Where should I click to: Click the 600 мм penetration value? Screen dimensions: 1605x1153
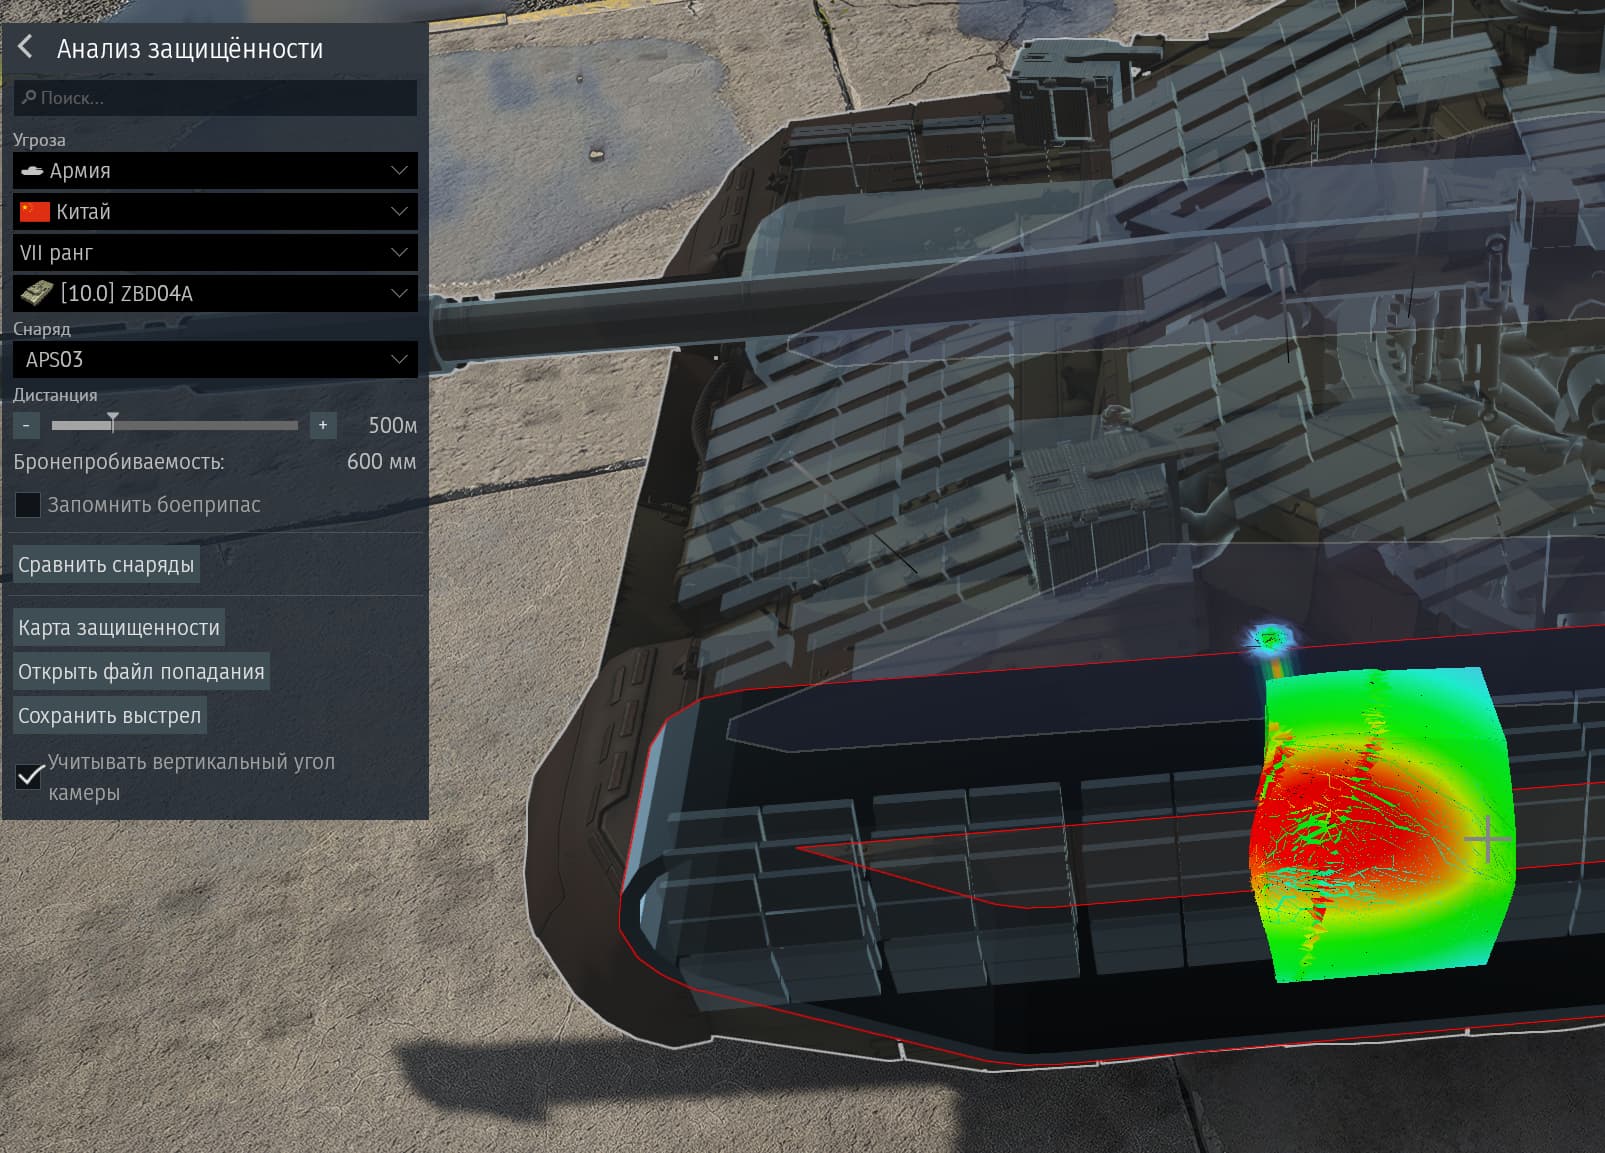pos(381,462)
